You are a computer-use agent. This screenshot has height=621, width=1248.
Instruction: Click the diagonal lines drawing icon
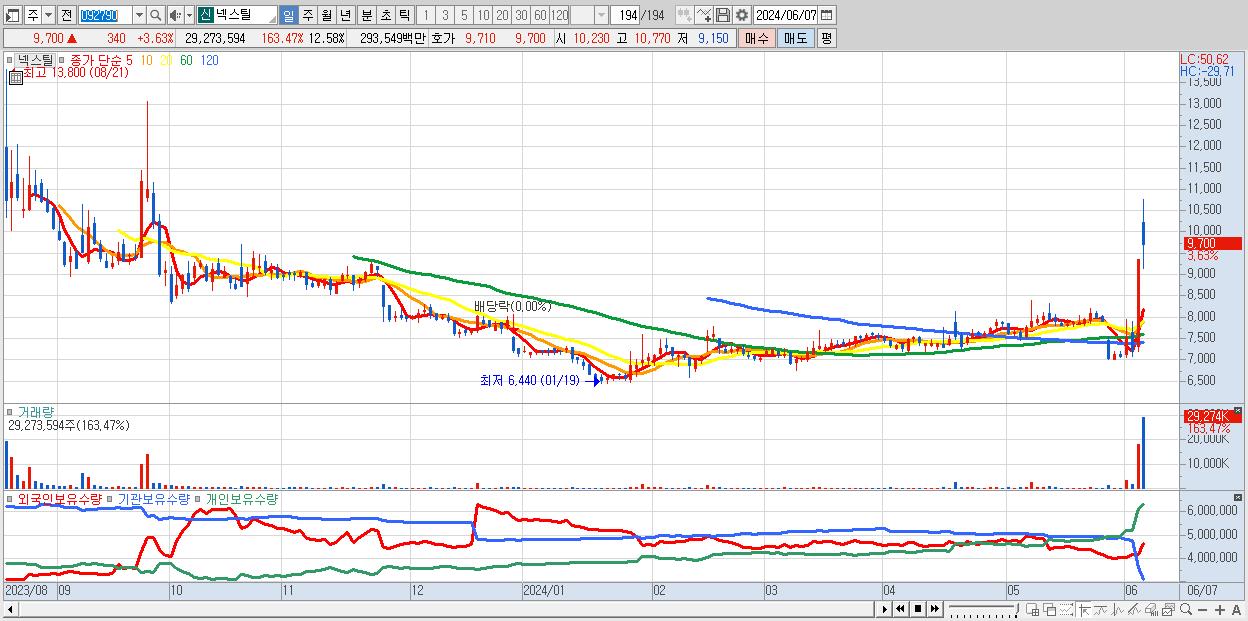[x=1135, y=610]
